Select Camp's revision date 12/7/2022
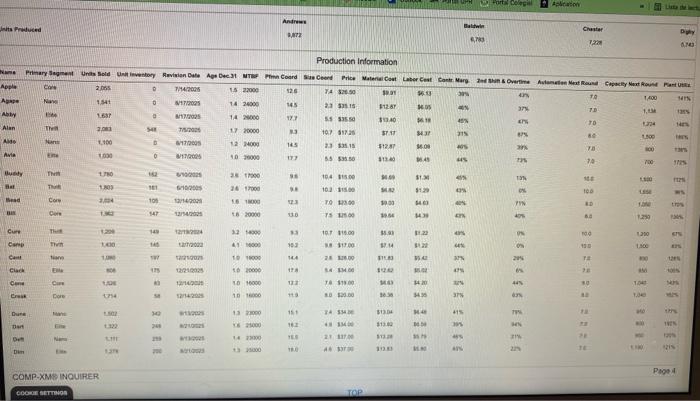700x401 pixels. pos(190,245)
